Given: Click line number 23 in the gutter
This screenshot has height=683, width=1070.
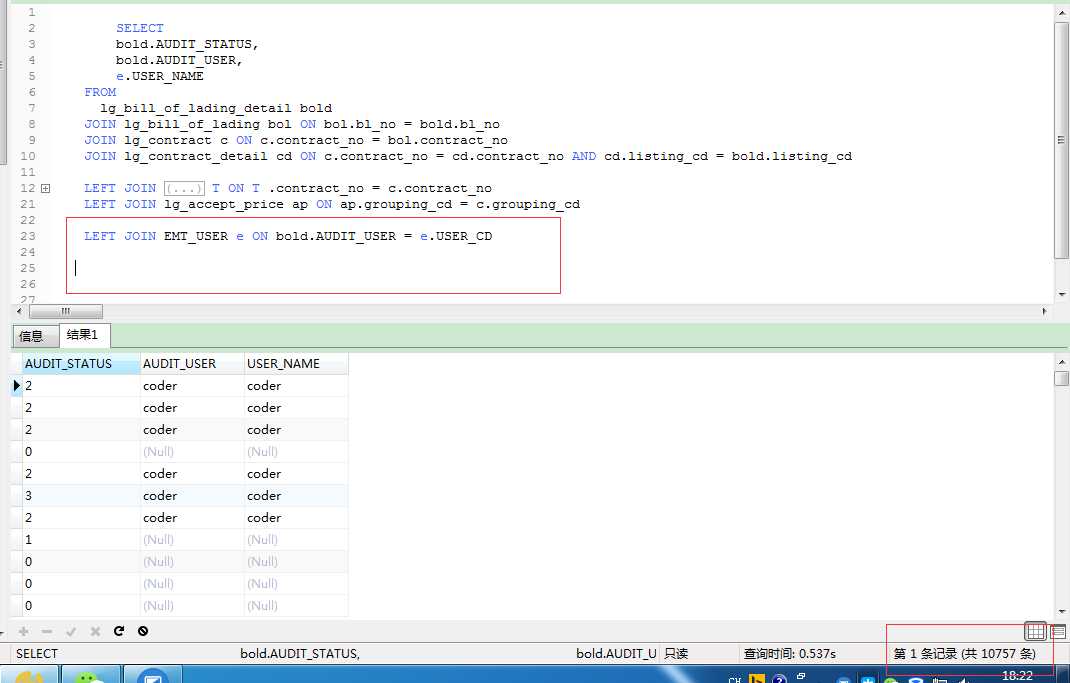Looking at the screenshot, I should 28,236.
